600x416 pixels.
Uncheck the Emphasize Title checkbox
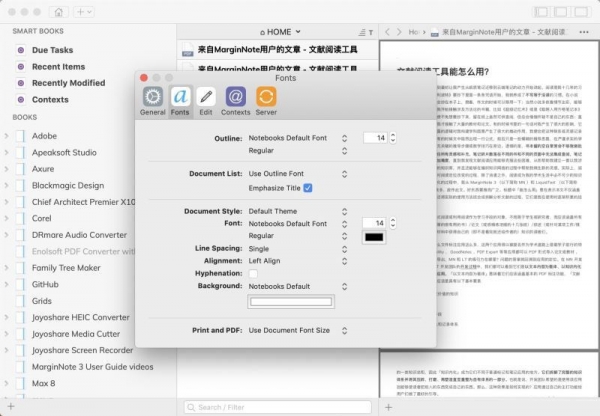coord(308,188)
